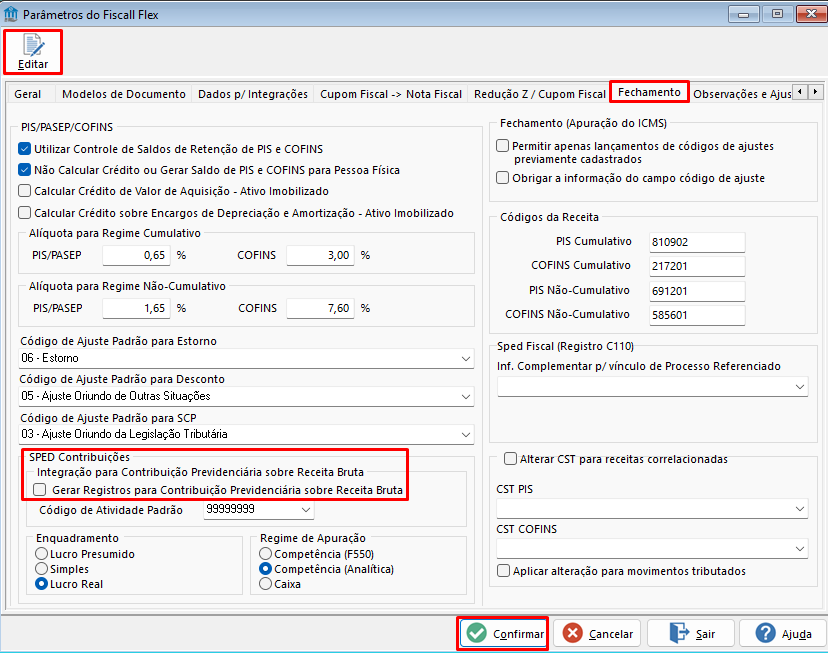Open Dados p/ Integrações tab
Viewport: 828px width, 653px height.
[x=252, y=94]
